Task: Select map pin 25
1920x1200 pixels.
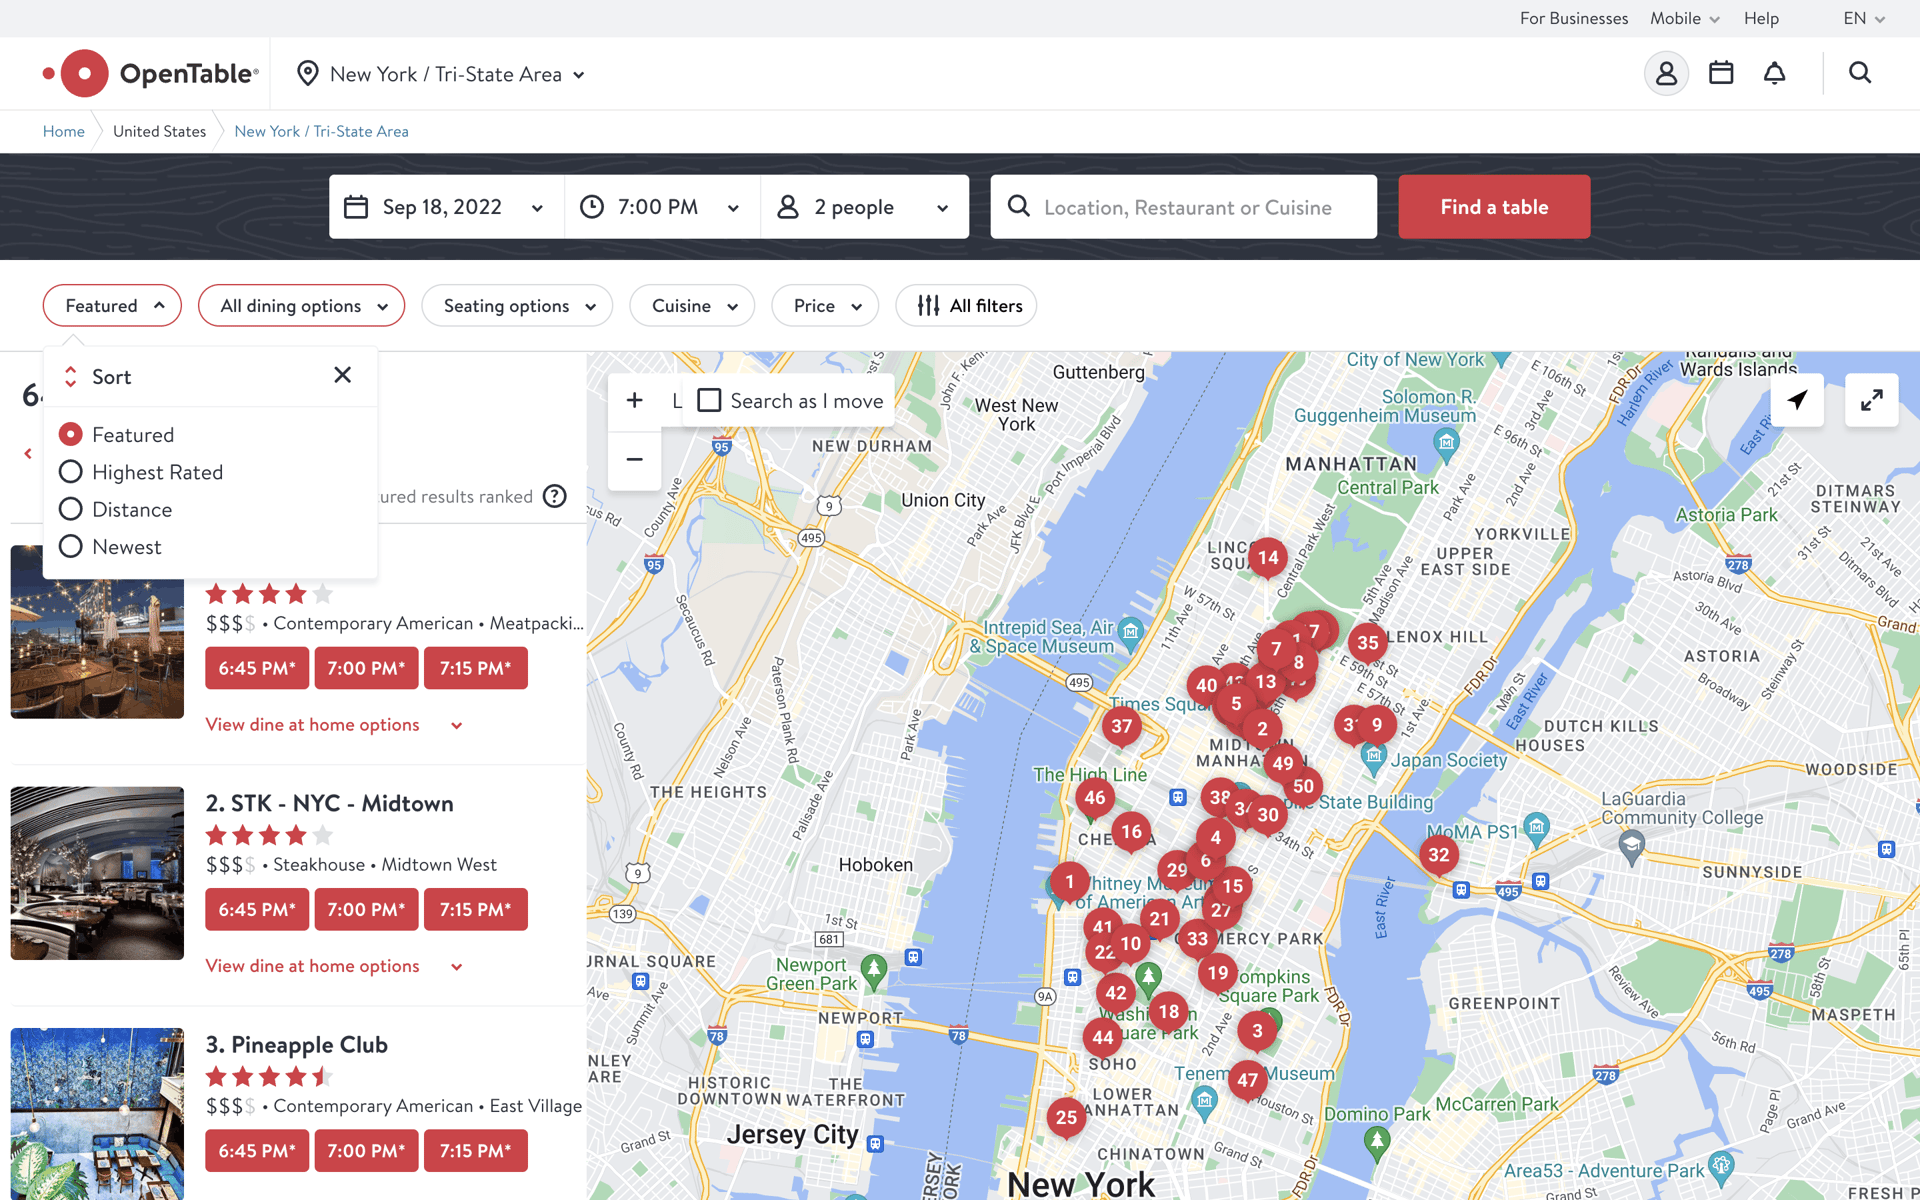Action: [1067, 1117]
